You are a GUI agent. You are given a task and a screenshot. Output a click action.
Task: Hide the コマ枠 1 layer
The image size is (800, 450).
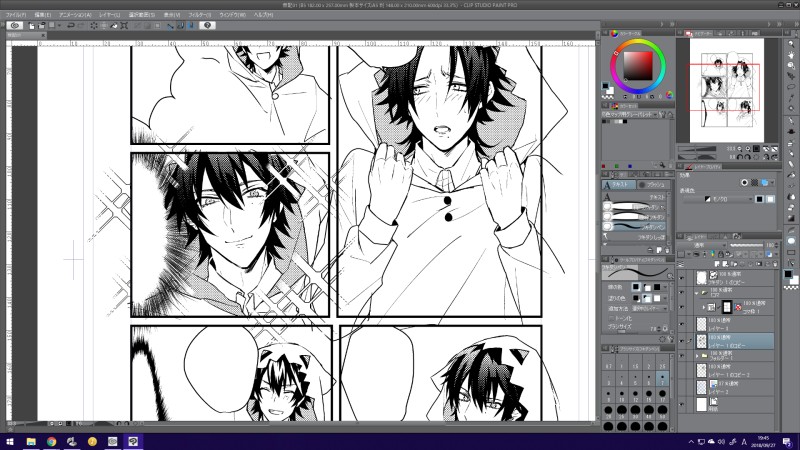[x=682, y=307]
